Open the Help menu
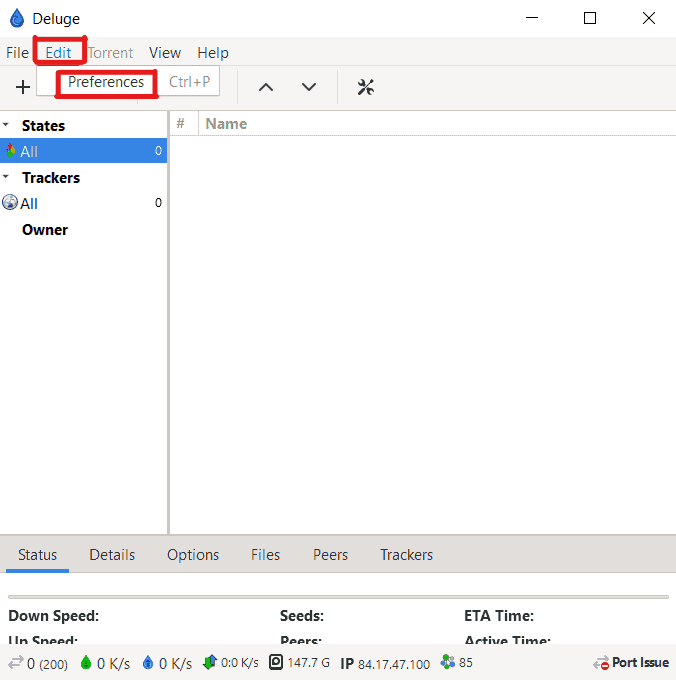The height and width of the screenshot is (680, 676). [x=213, y=53]
